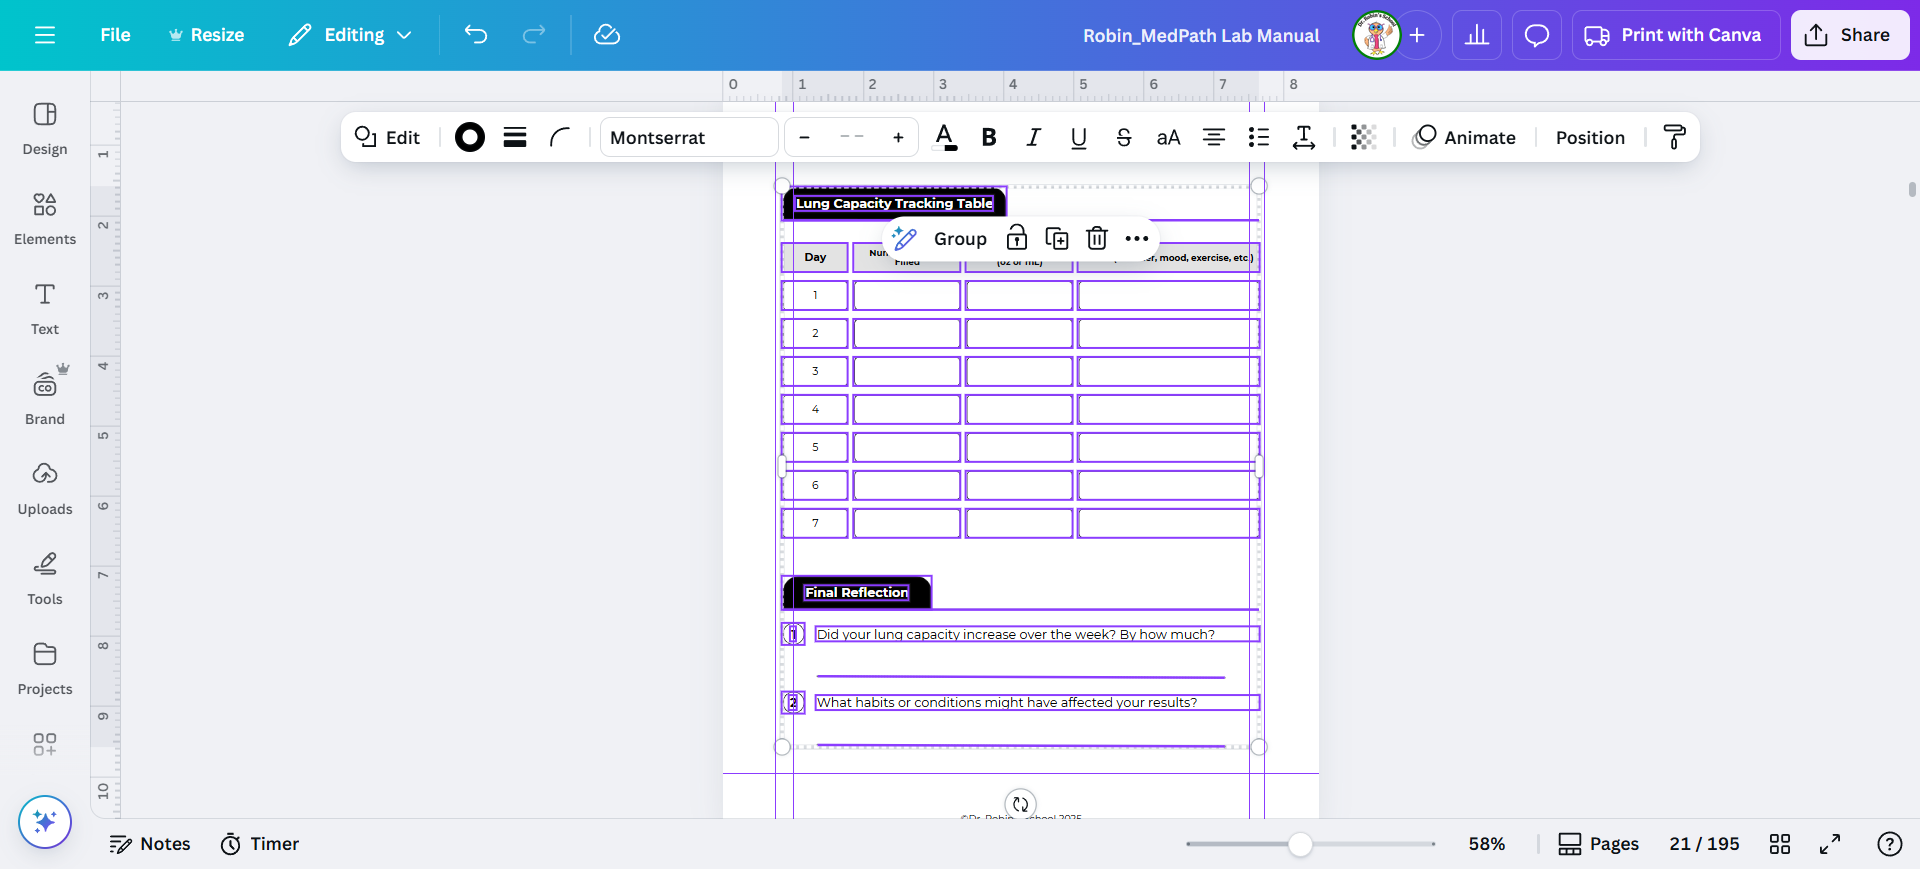Click the cloud save status icon
Image resolution: width=1920 pixels, height=869 pixels.
pyautogui.click(x=607, y=35)
